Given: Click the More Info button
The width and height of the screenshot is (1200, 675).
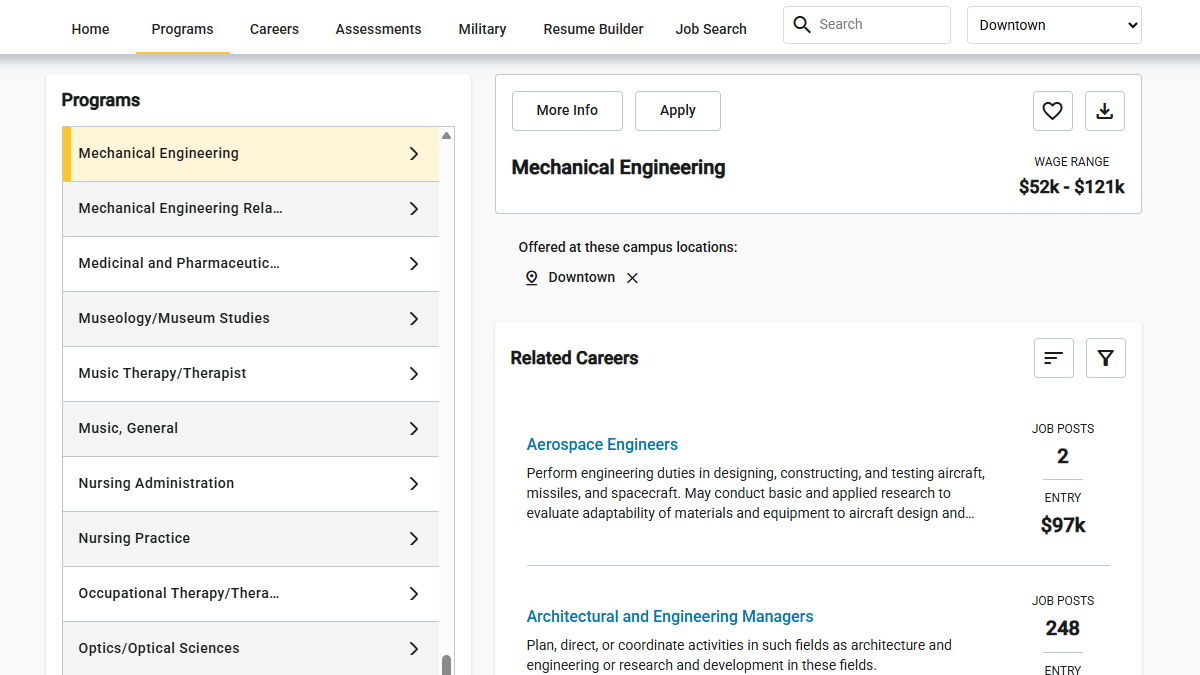Looking at the screenshot, I should 567,111.
